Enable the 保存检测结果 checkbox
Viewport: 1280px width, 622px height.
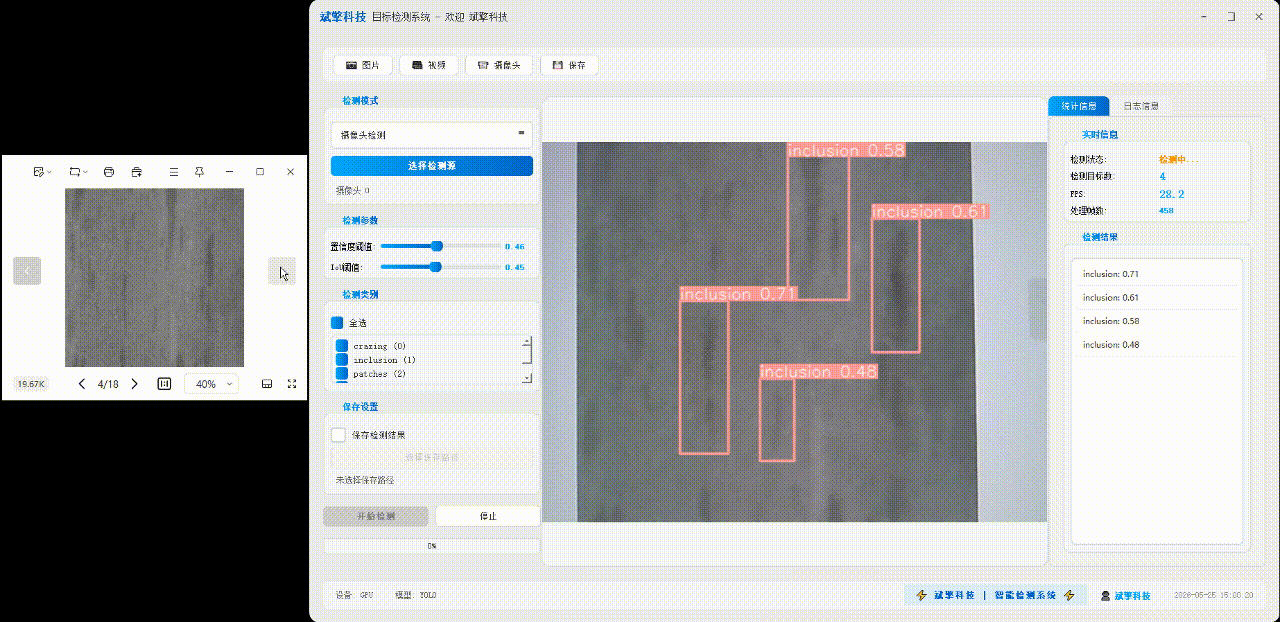tap(338, 435)
